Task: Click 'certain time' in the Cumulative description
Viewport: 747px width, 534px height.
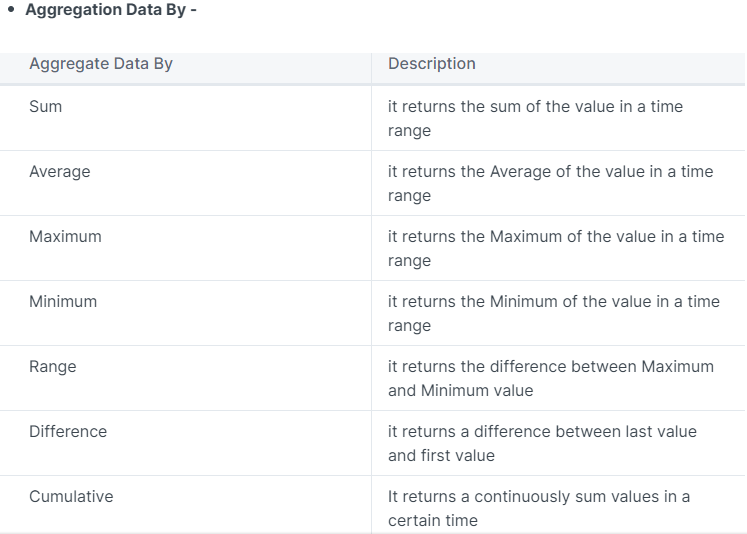Action: (x=433, y=521)
